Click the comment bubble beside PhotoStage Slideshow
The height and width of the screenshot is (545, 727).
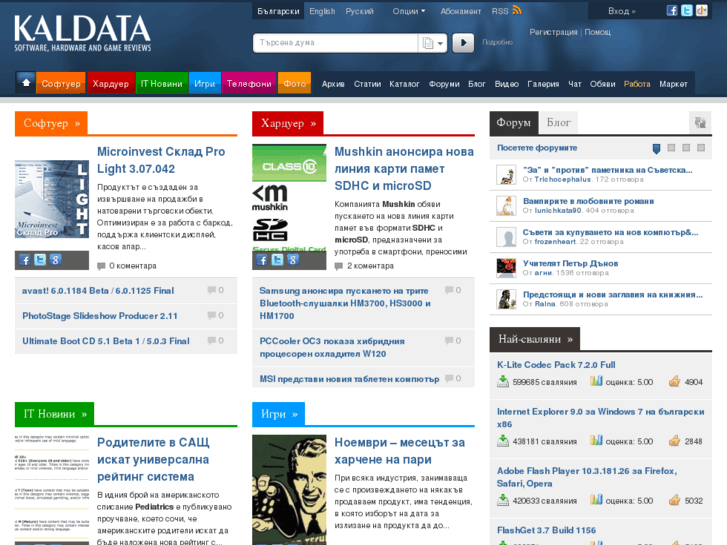[x=211, y=315]
